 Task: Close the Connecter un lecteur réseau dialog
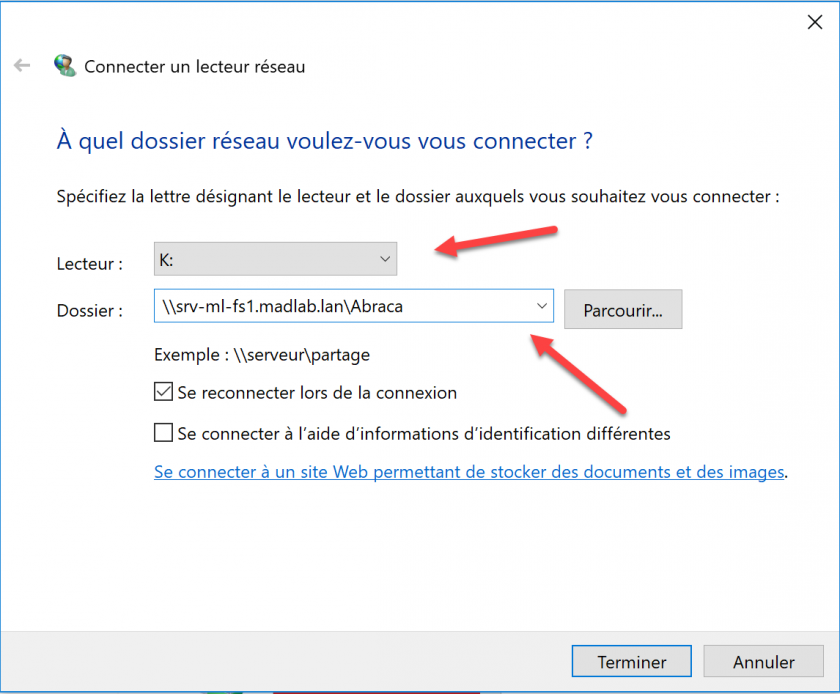pos(815,22)
